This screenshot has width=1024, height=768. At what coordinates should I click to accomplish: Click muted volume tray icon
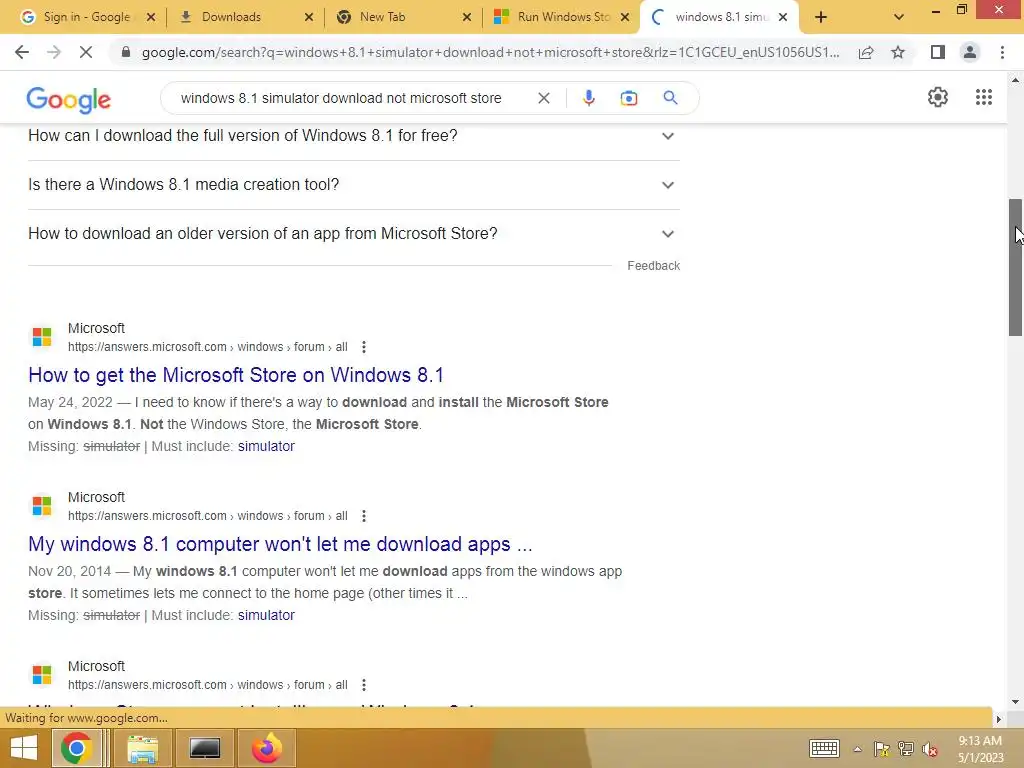pos(929,749)
